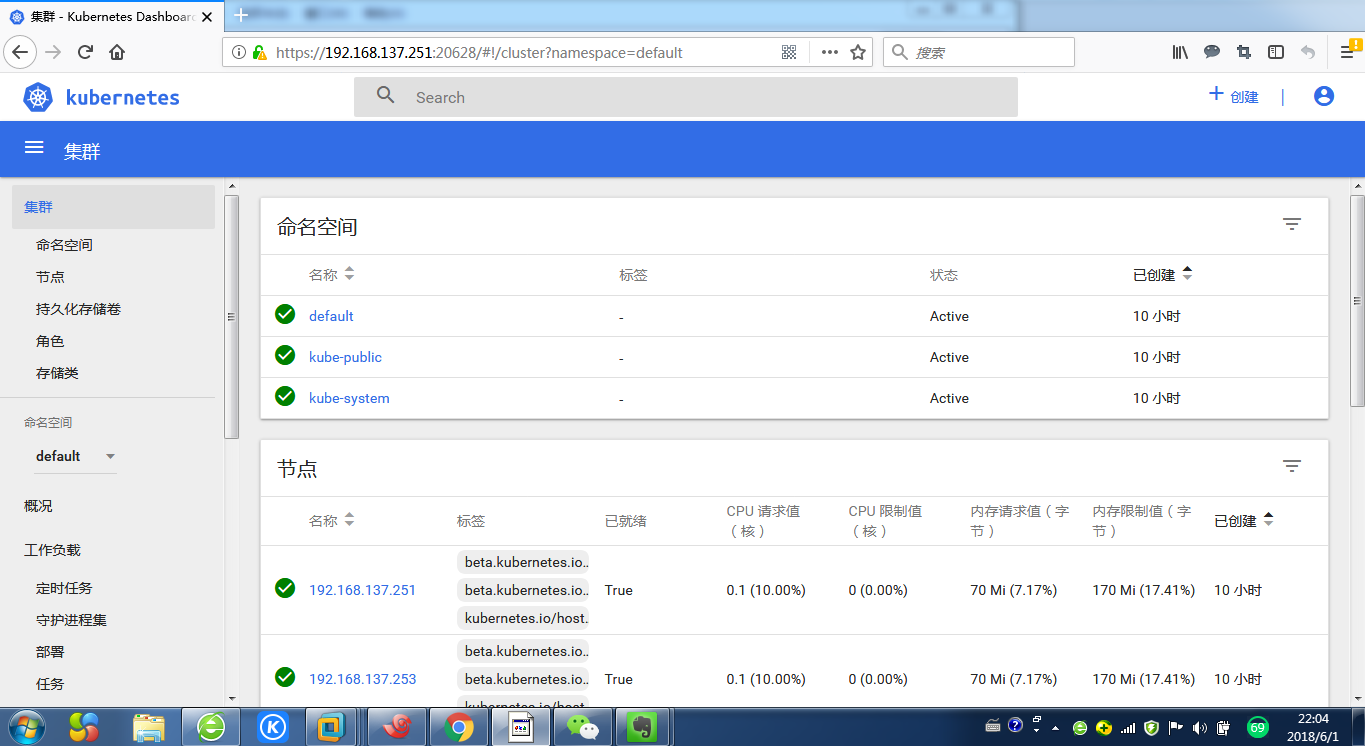Open Evernote from the taskbar
This screenshot has height=746, width=1365.
[641, 727]
